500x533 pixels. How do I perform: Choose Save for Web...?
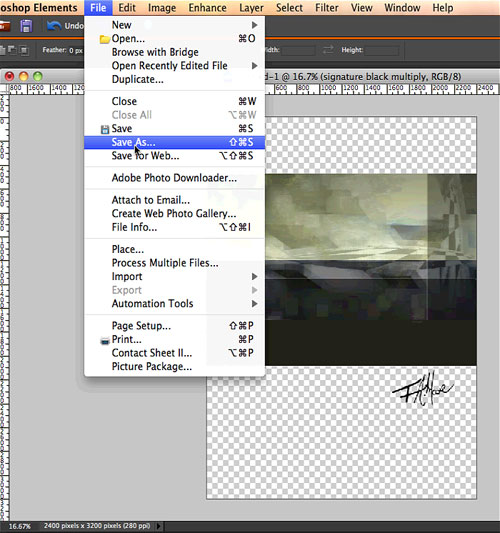tap(174, 156)
